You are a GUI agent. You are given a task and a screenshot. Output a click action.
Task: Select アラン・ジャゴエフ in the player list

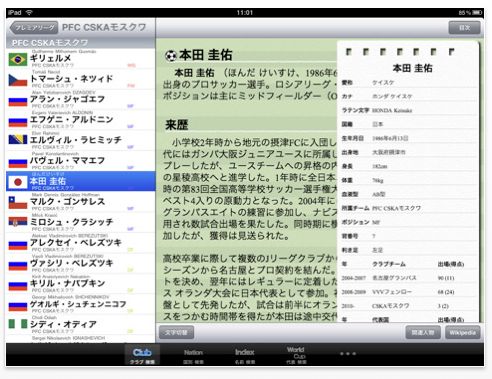pos(80,100)
